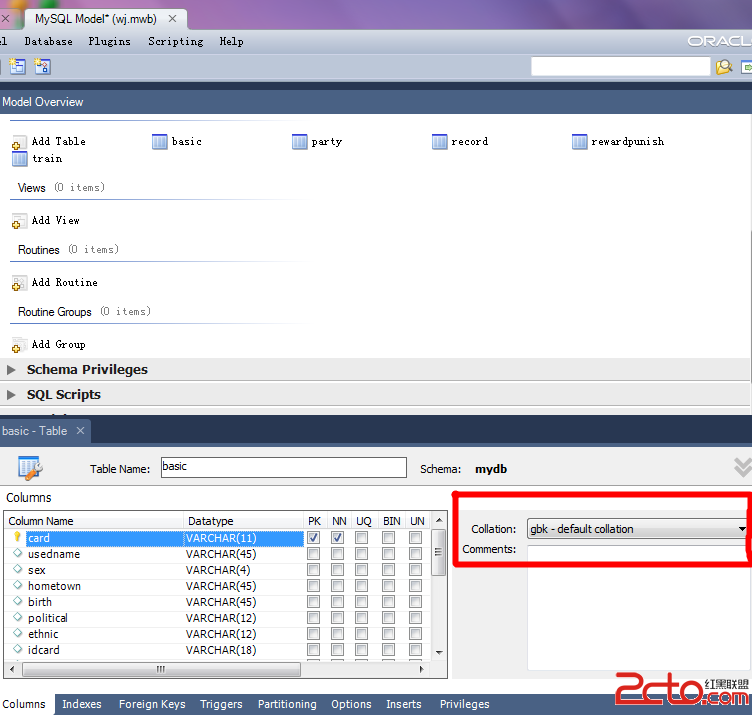Check UQ checkbox for card column
Viewport: 752px width, 715px height.
point(362,538)
